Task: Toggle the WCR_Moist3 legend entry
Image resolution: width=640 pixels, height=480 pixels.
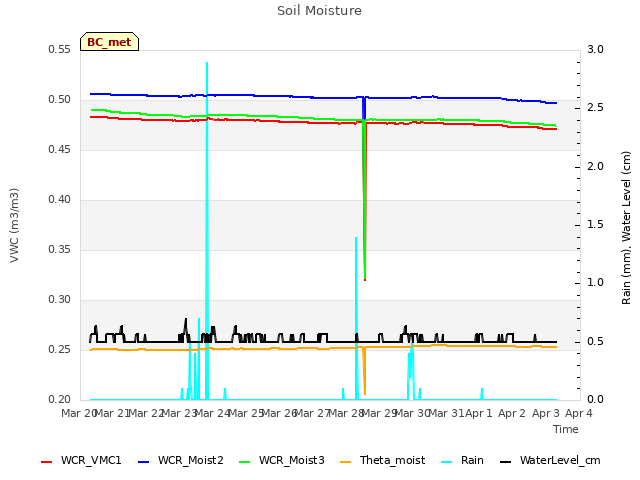Action: (x=282, y=461)
